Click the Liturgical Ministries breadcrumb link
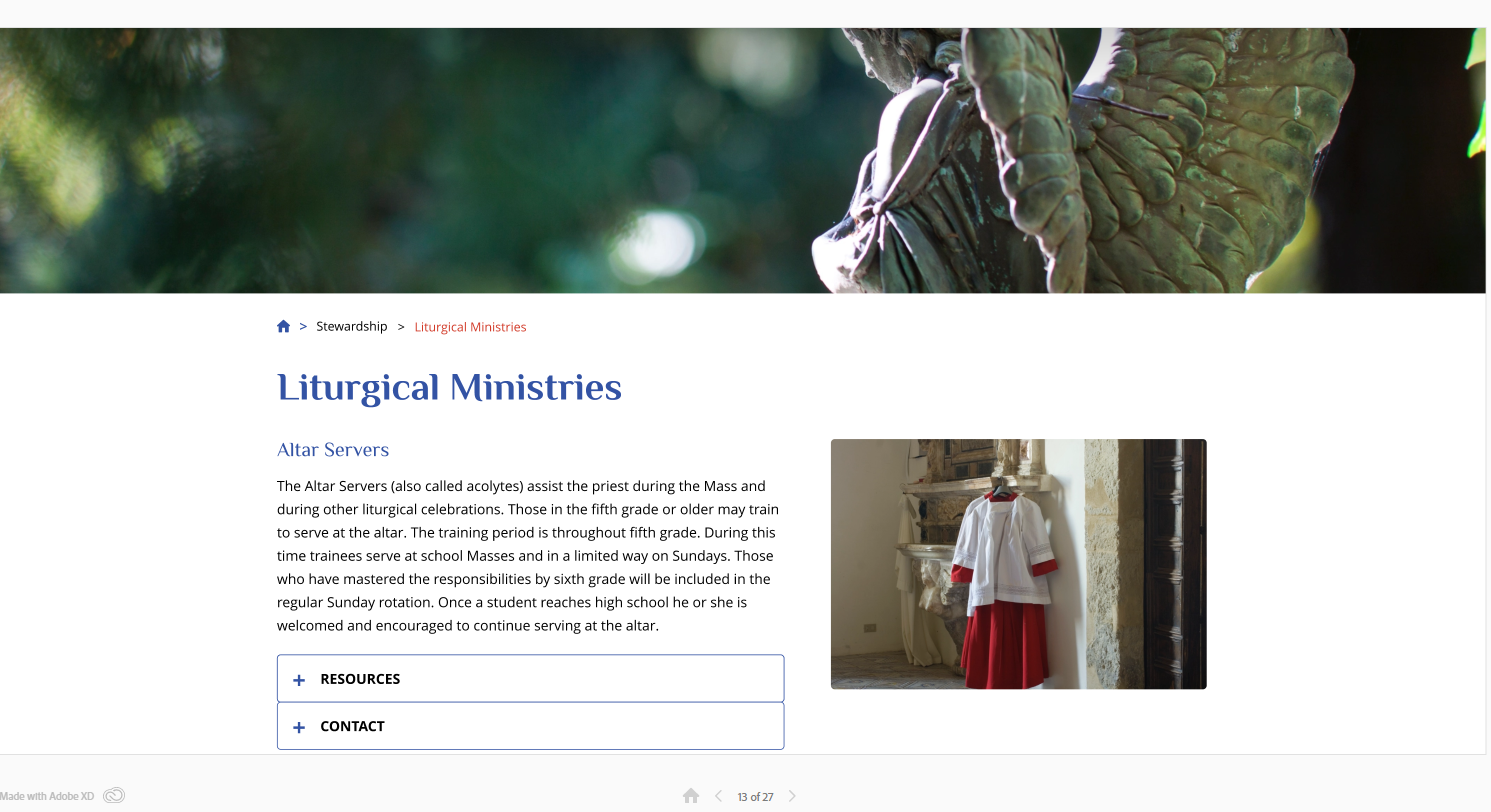 (x=470, y=327)
